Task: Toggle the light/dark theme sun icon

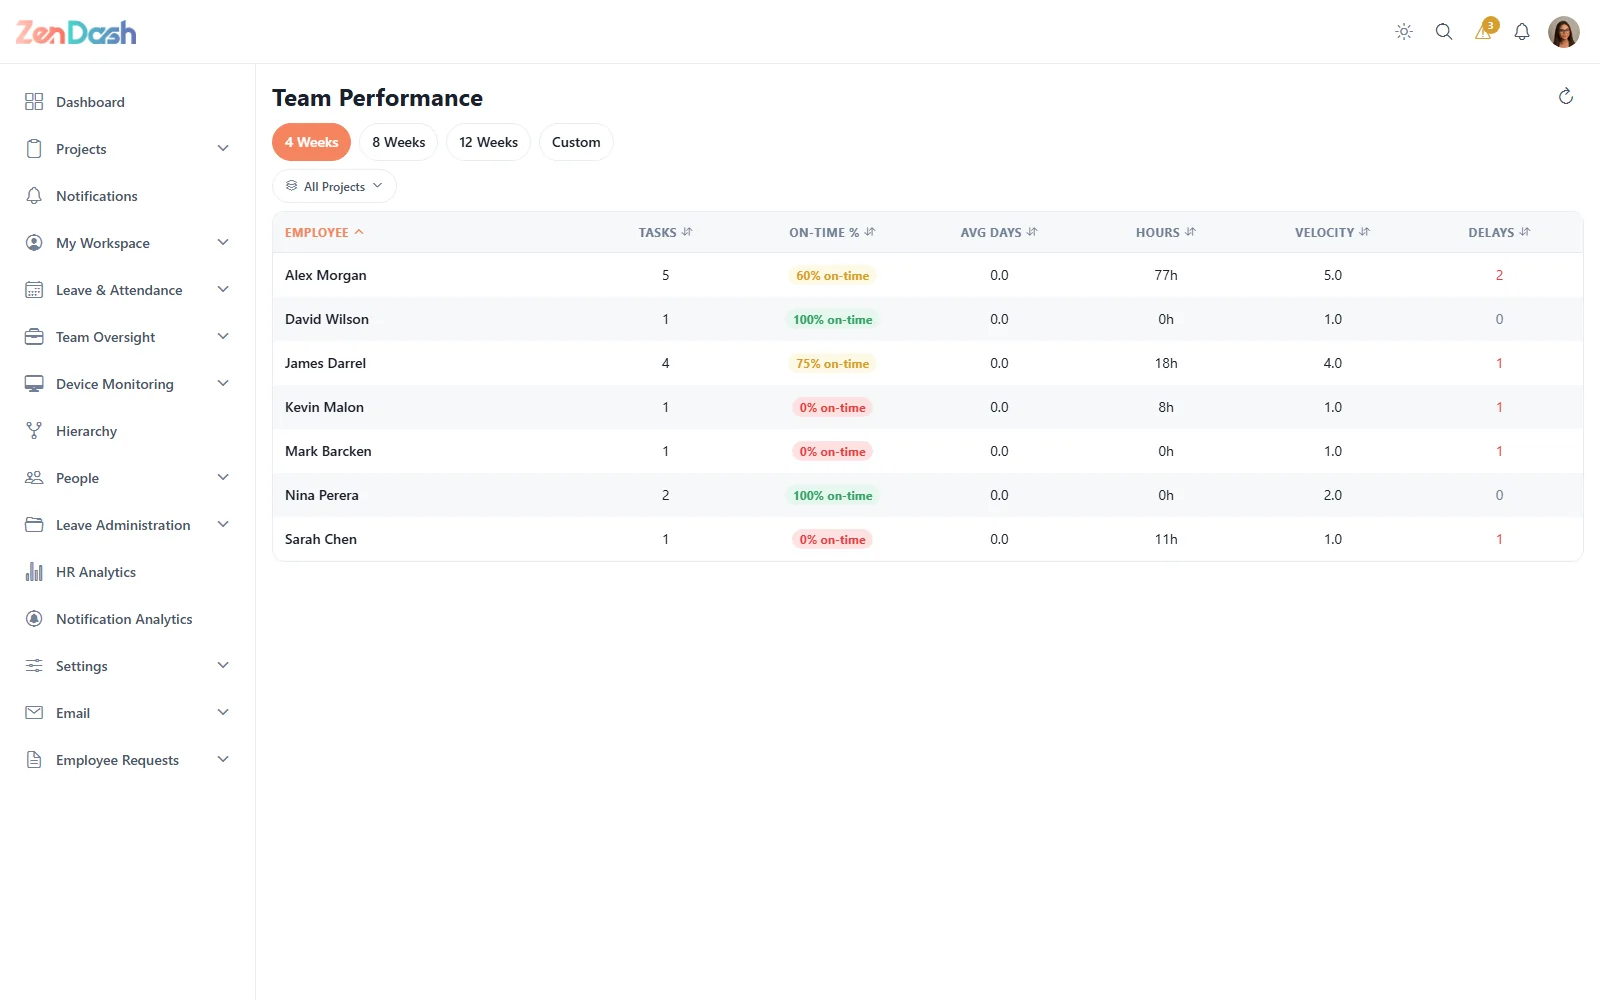Action: click(x=1404, y=32)
